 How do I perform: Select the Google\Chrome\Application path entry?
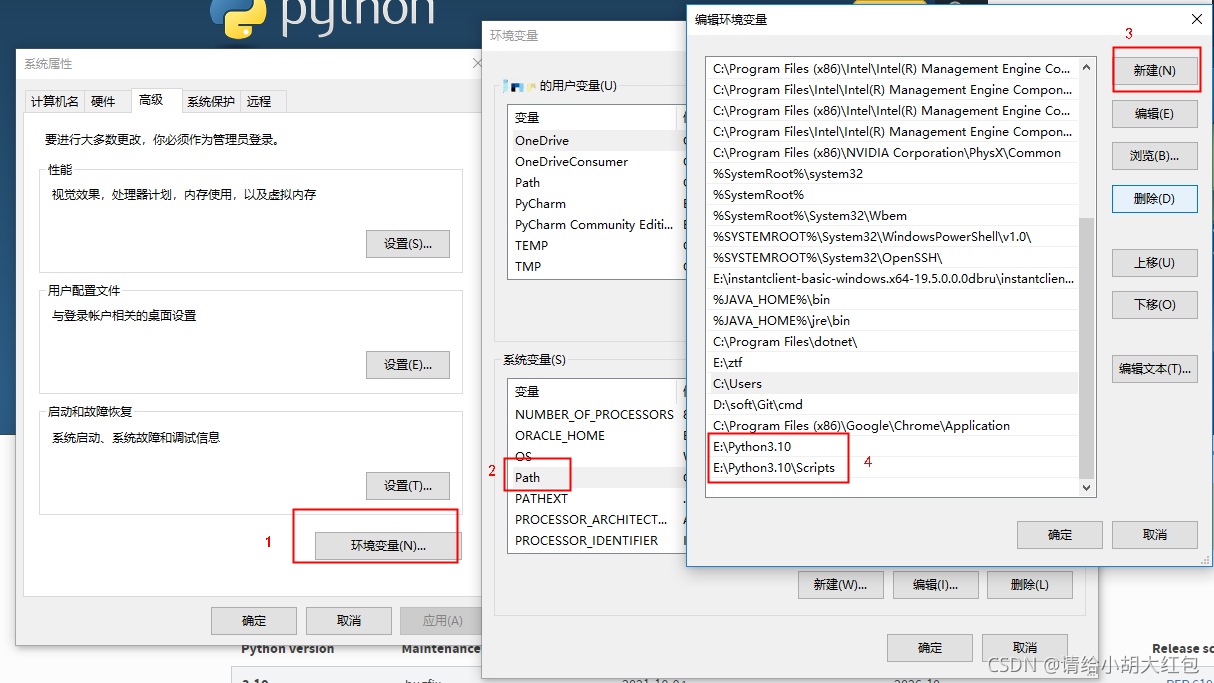894,426
